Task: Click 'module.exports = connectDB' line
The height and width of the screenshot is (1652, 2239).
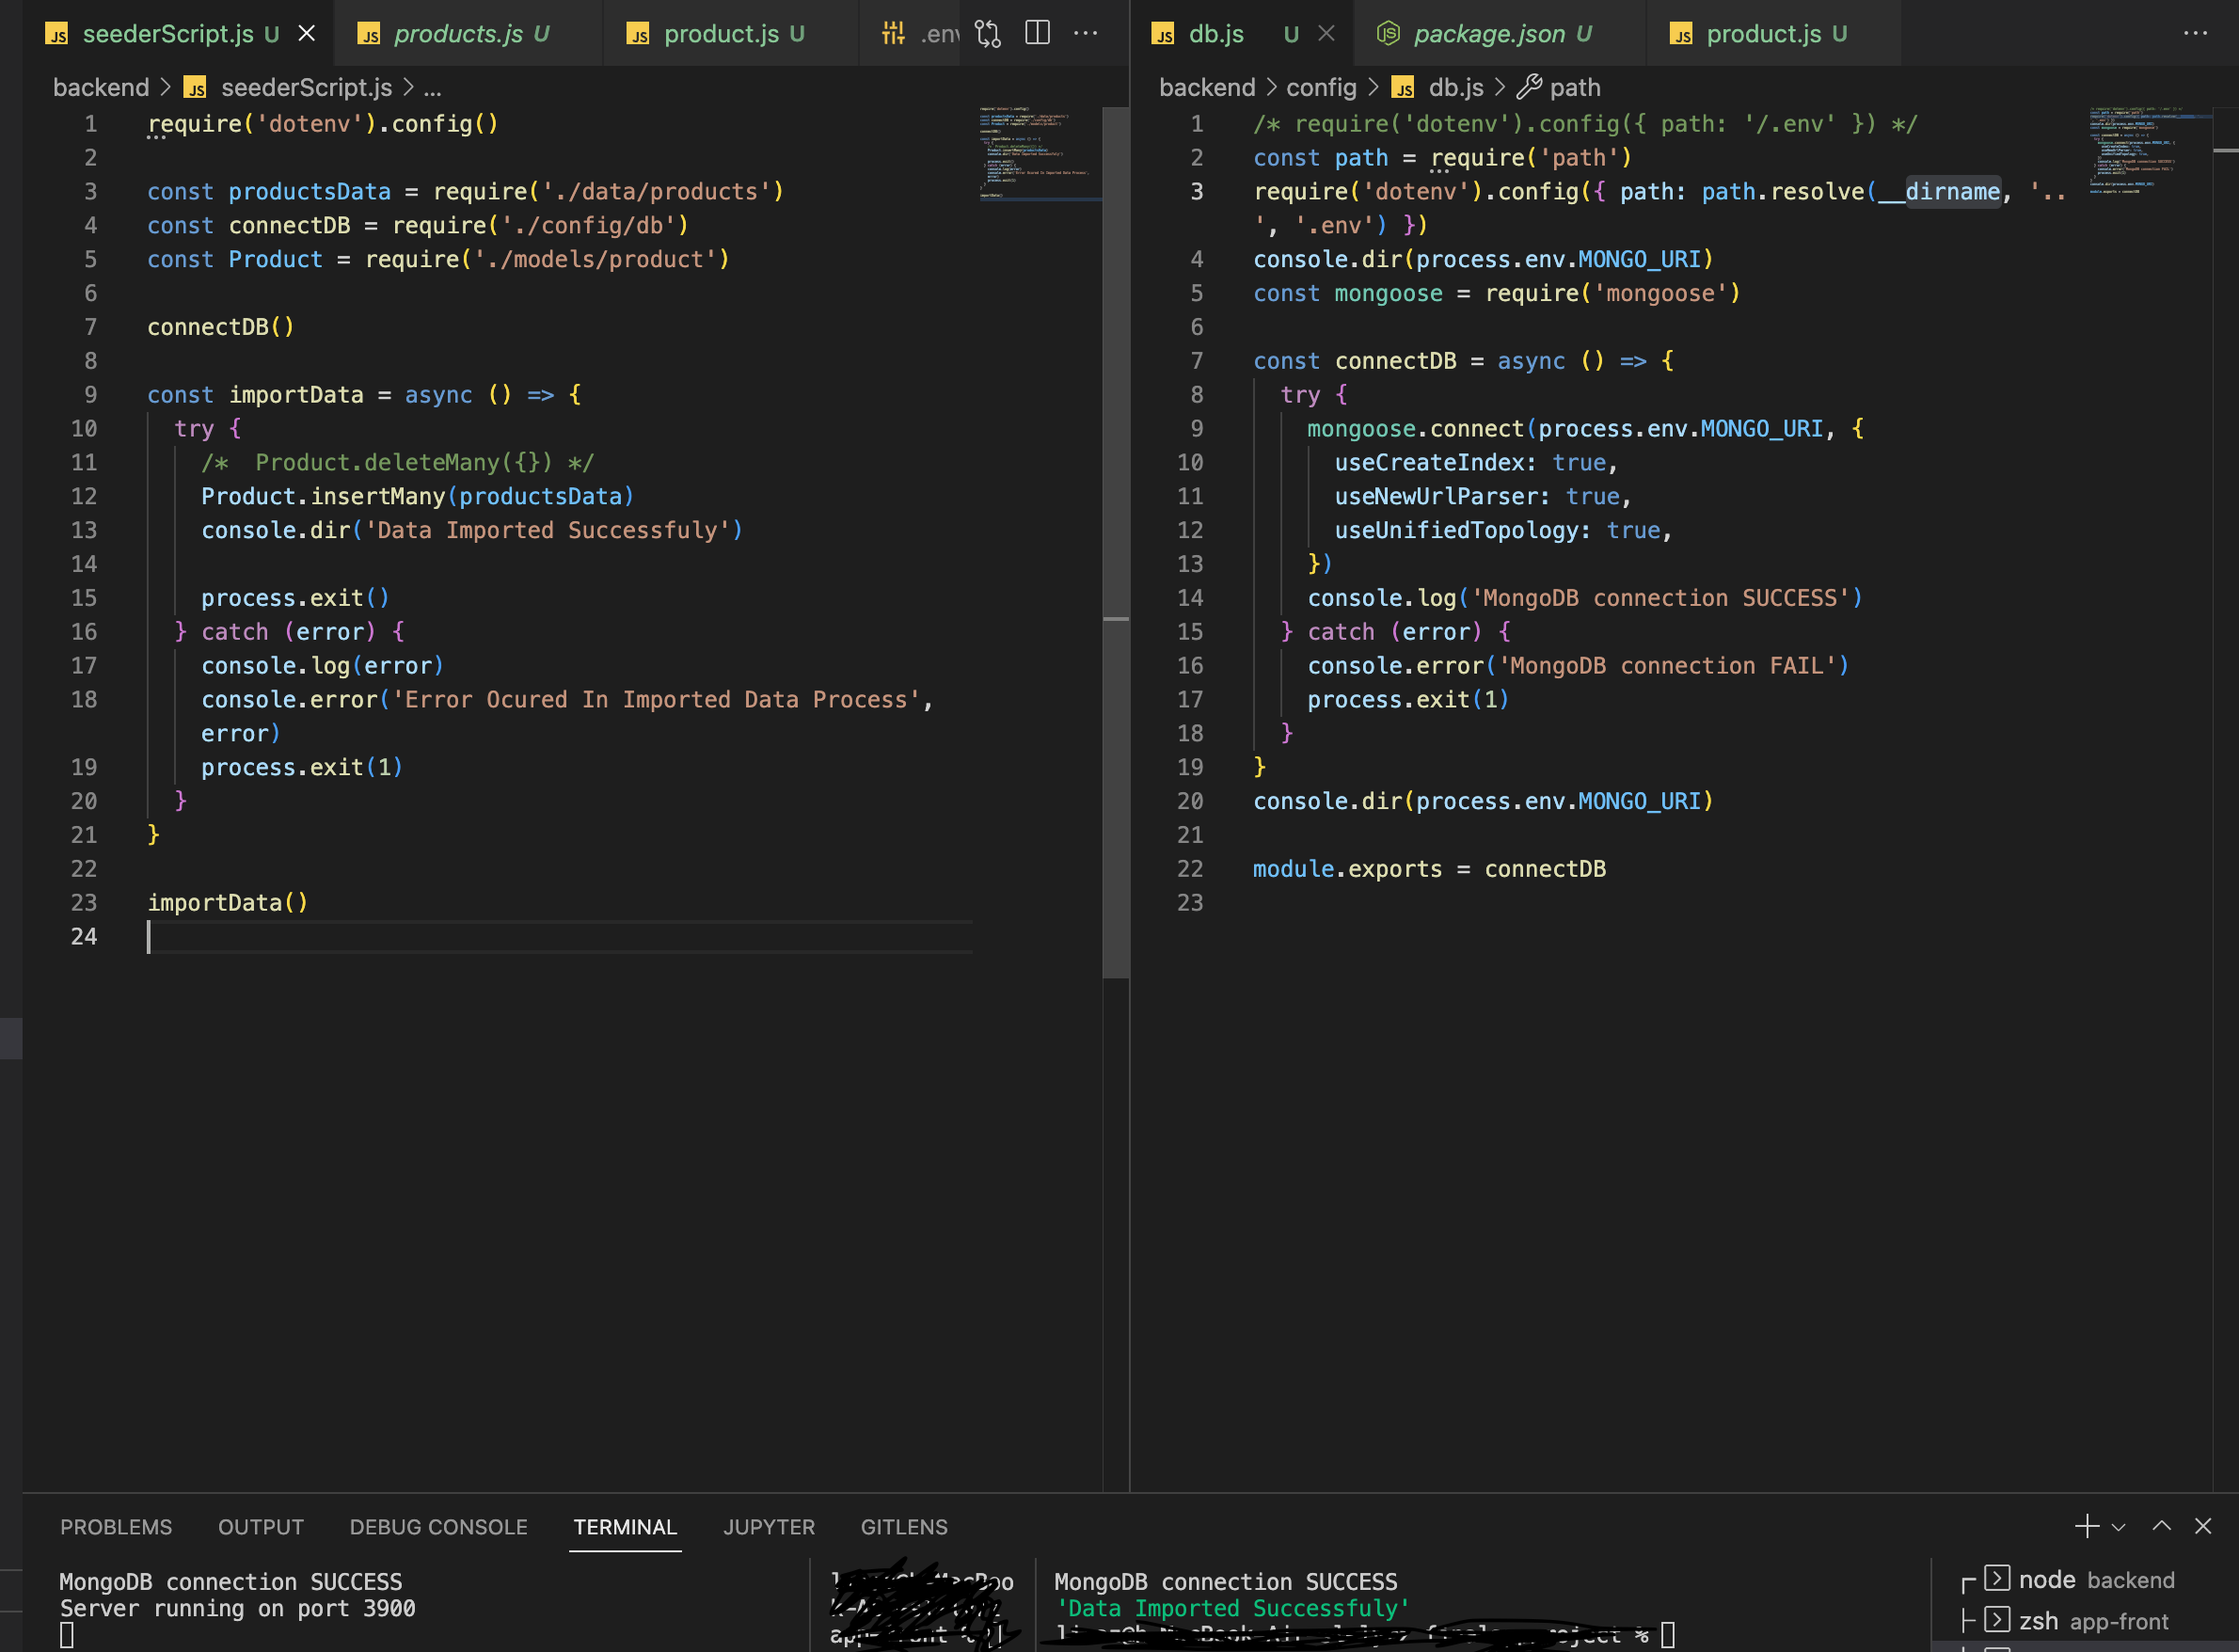Action: 1430,869
